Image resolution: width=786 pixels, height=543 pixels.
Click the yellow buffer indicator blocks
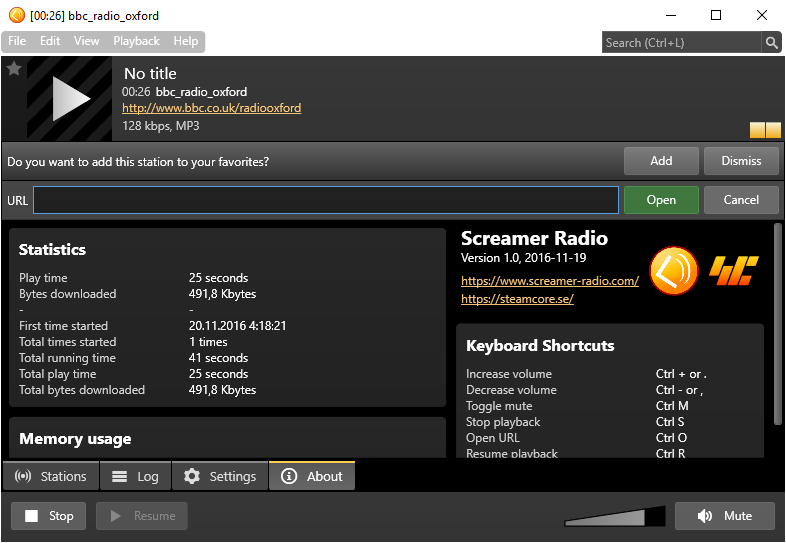point(765,130)
